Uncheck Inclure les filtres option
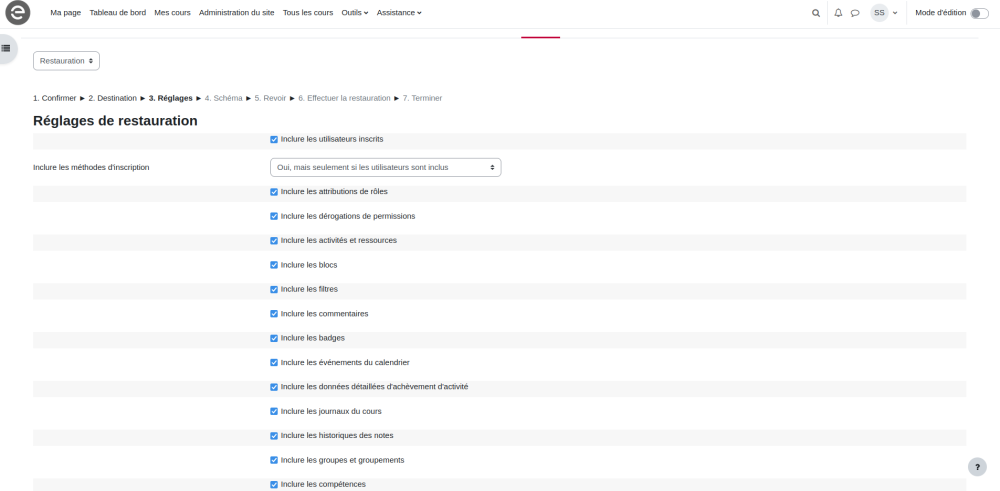 click(274, 289)
